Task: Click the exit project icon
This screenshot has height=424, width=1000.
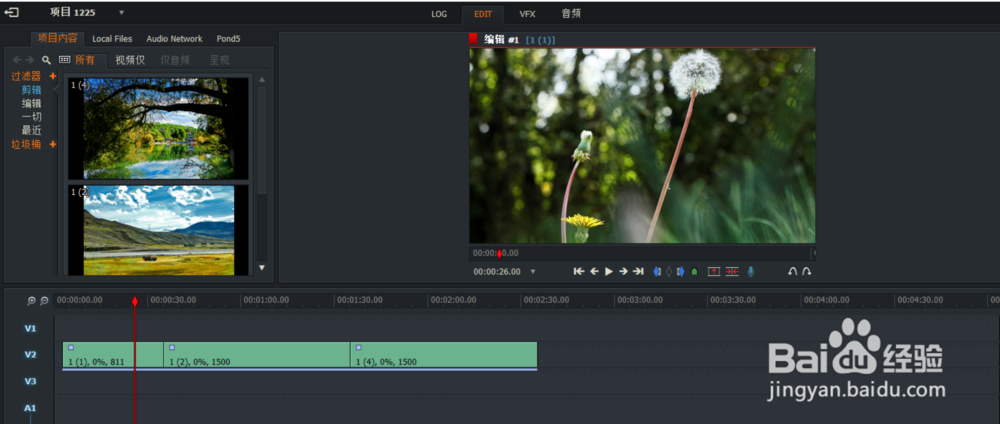Action: 12,12
